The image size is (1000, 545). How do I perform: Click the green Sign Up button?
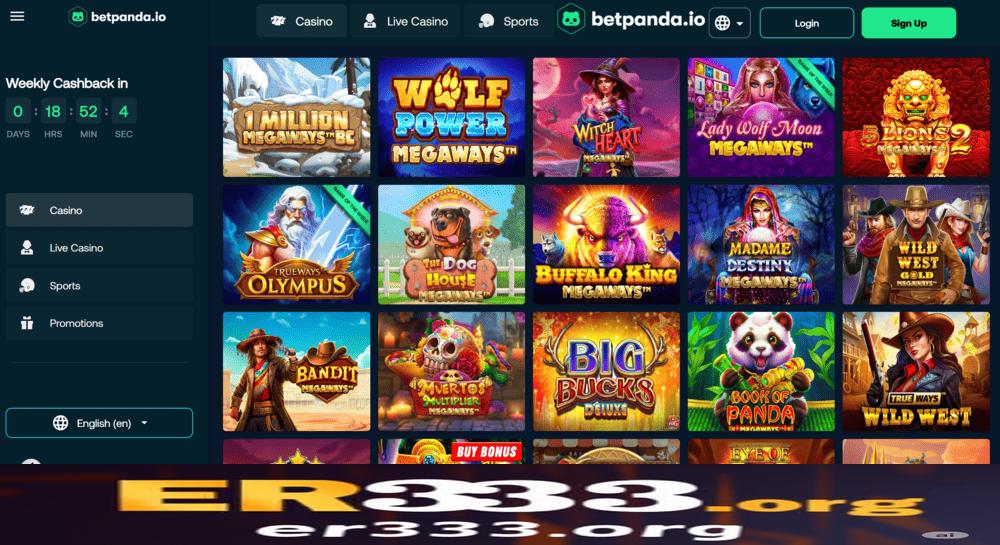click(908, 23)
